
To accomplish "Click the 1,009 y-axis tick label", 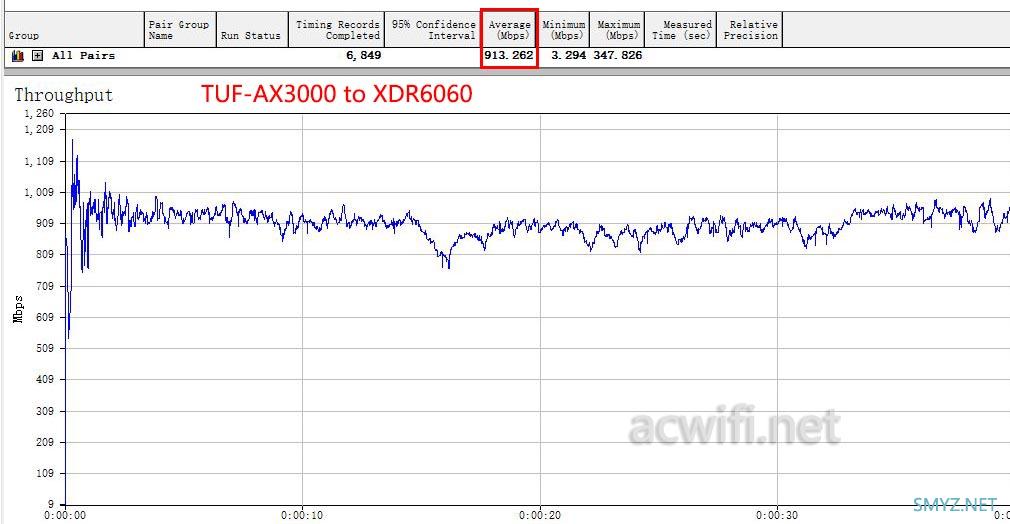I will pyautogui.click(x=39, y=192).
